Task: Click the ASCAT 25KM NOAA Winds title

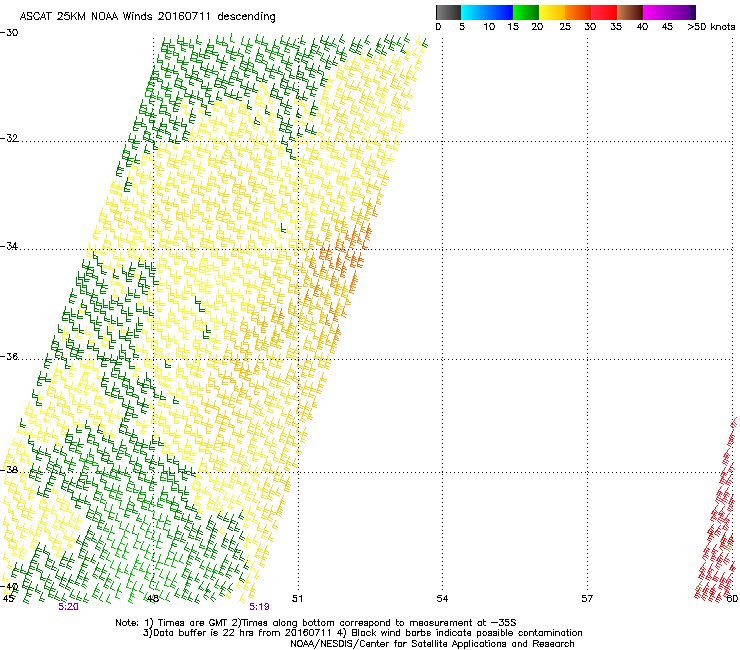Action: 147,16
